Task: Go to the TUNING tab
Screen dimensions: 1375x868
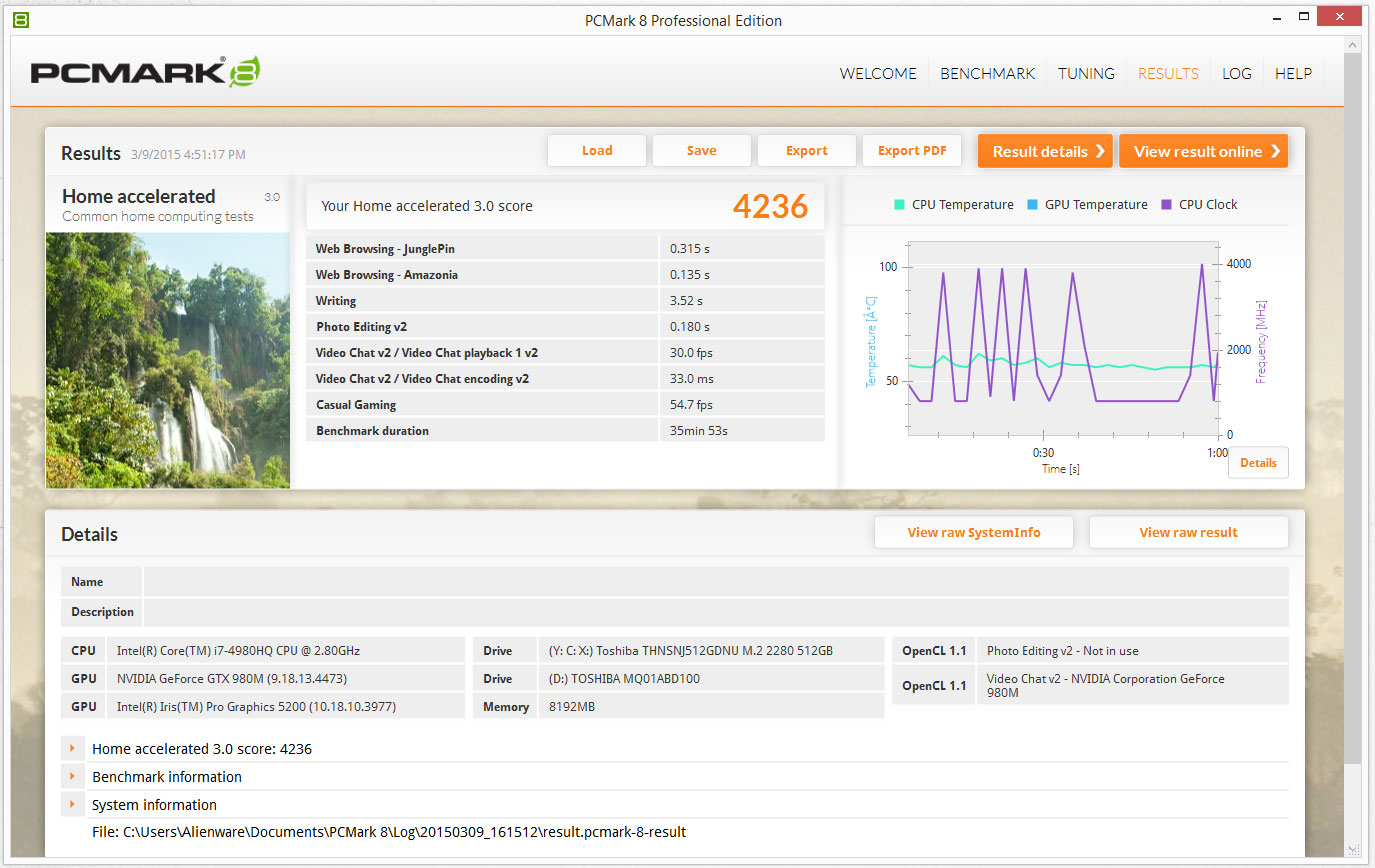Action: 1086,73
